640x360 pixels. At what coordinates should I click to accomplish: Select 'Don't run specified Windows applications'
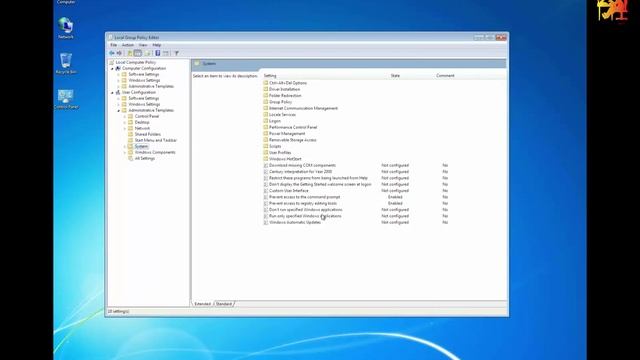[306, 210]
